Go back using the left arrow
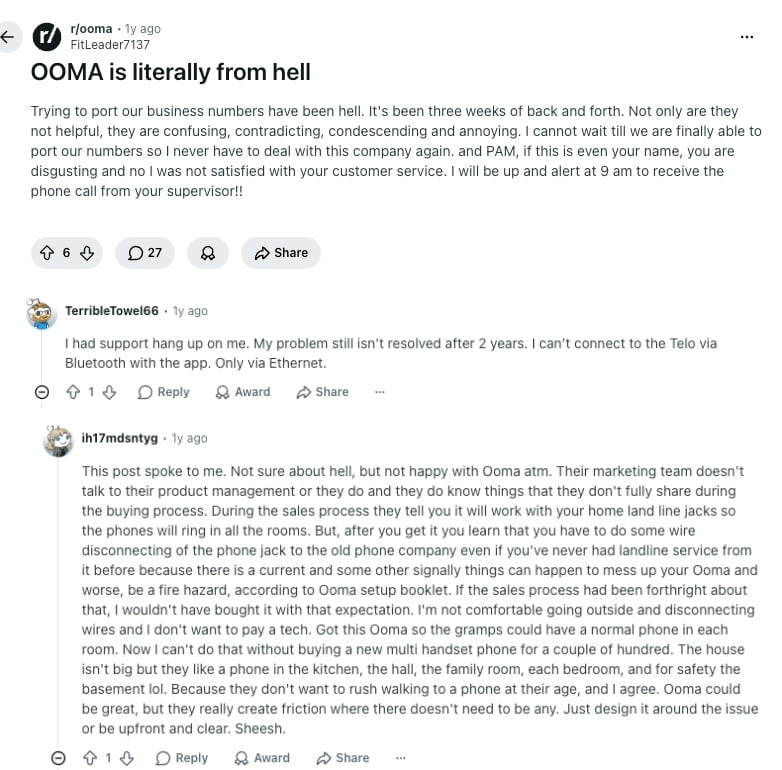The width and height of the screenshot is (782, 770). click(7, 37)
